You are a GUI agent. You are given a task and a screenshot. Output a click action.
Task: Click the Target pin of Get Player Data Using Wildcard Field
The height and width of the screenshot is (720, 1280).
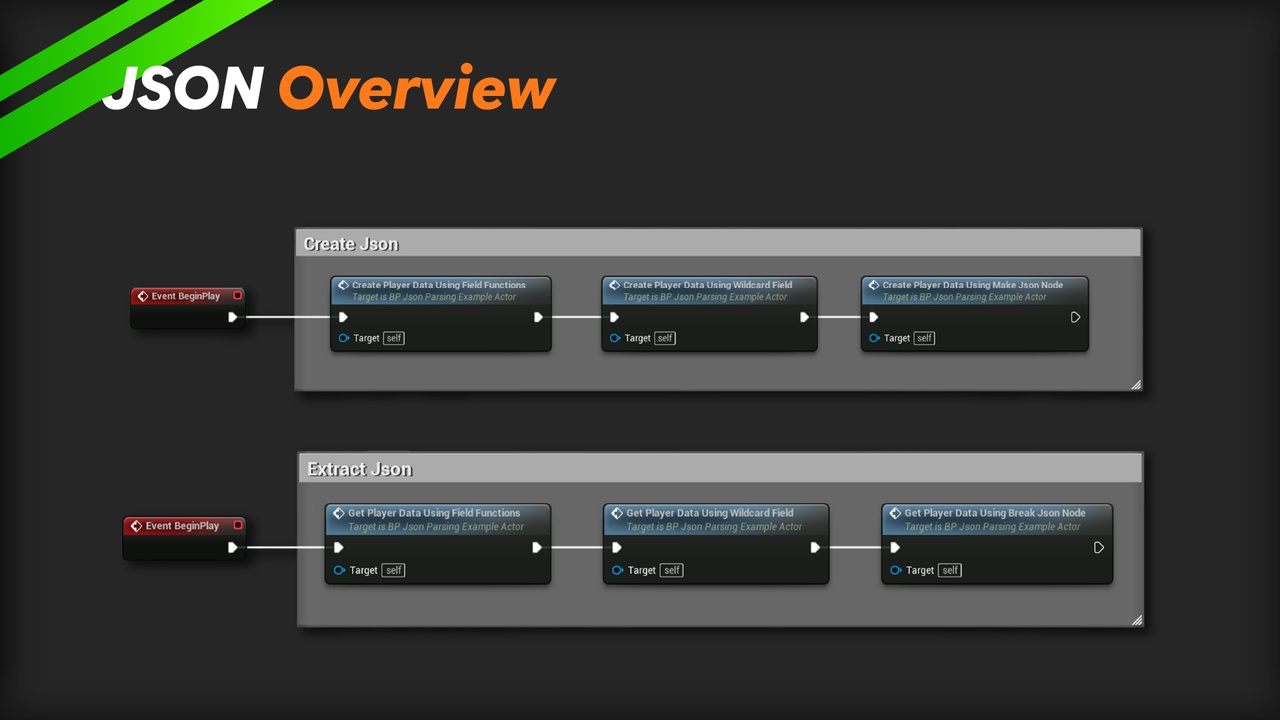click(x=617, y=570)
